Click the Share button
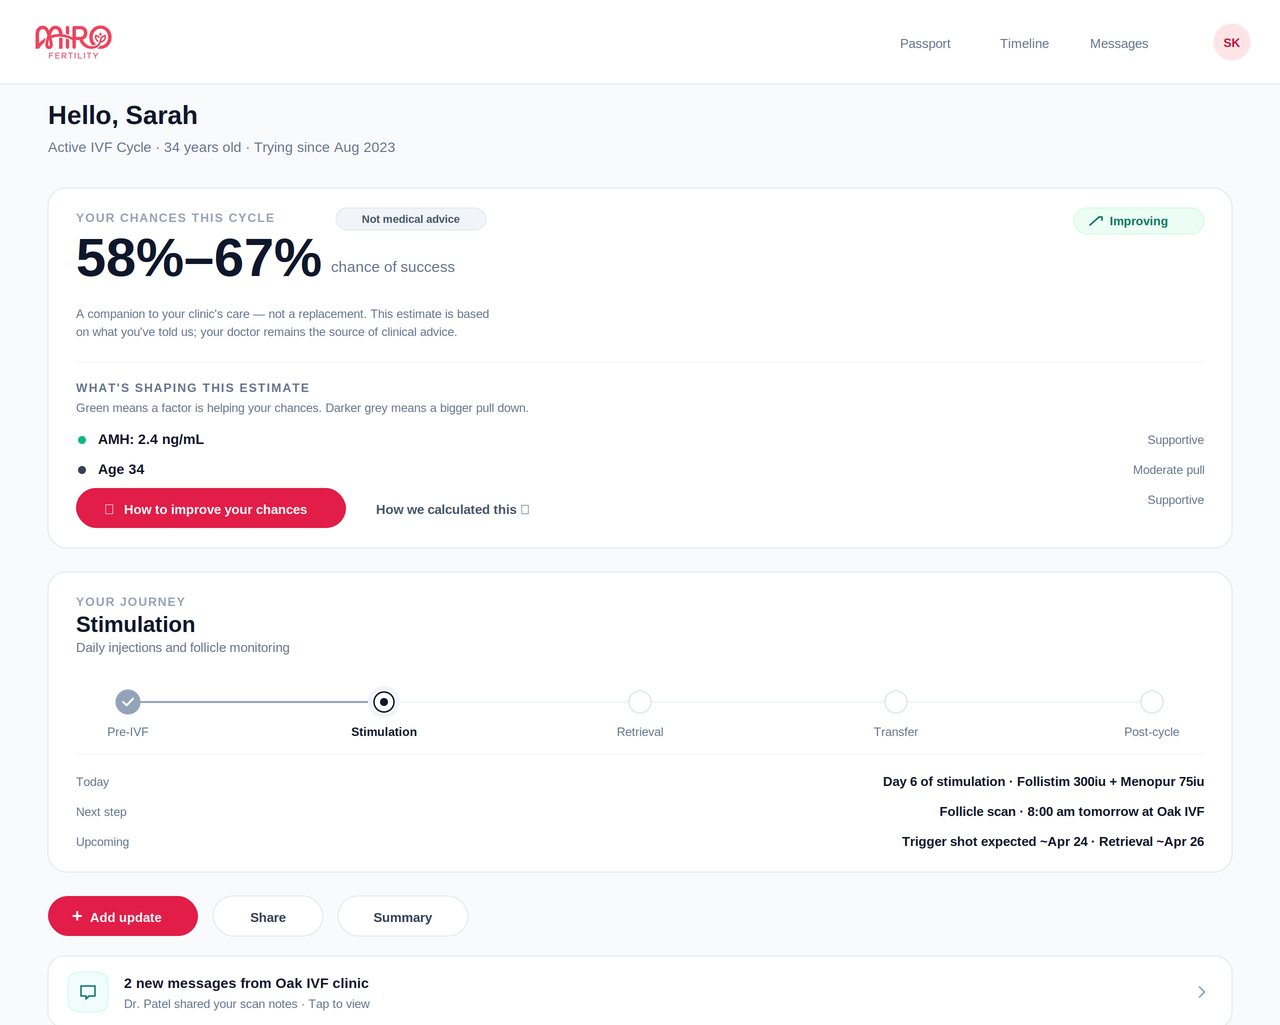1280x1025 pixels. pyautogui.click(x=268, y=916)
